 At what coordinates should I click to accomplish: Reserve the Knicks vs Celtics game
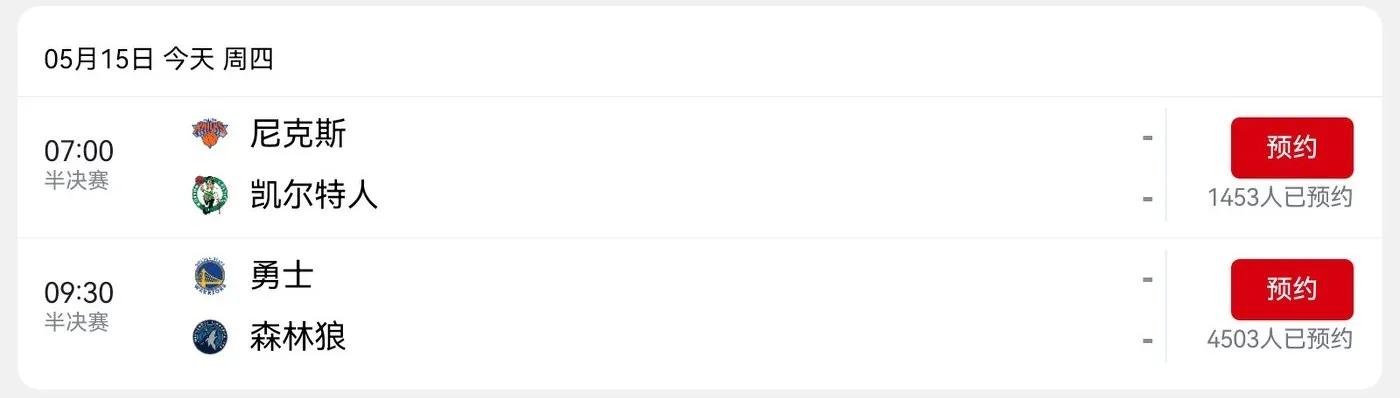(1291, 148)
